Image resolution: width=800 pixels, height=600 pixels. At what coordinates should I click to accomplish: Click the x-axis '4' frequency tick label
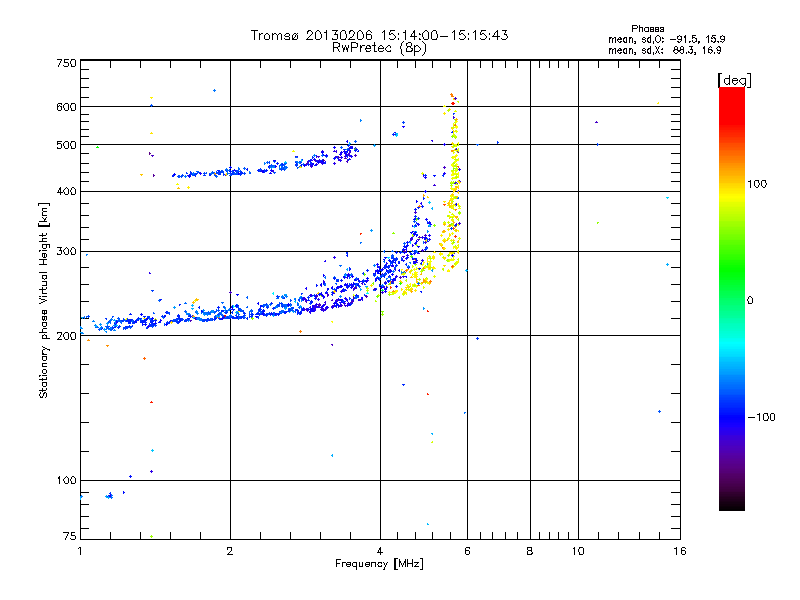click(380, 551)
